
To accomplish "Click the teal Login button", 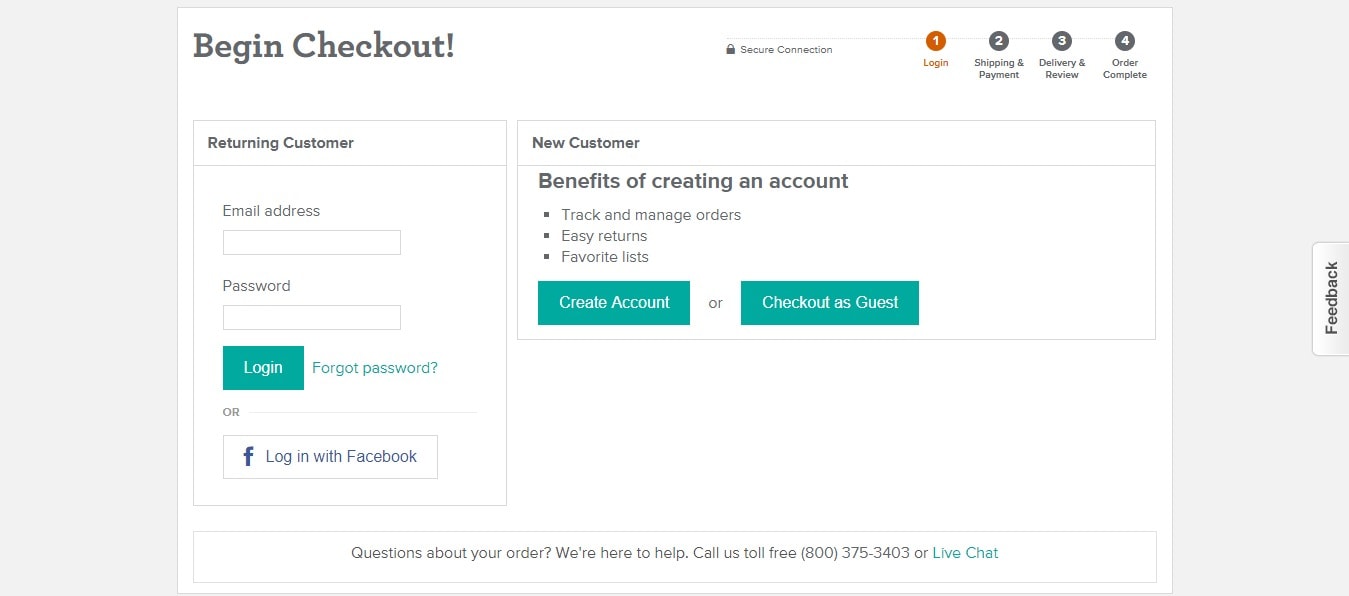I will click(263, 368).
